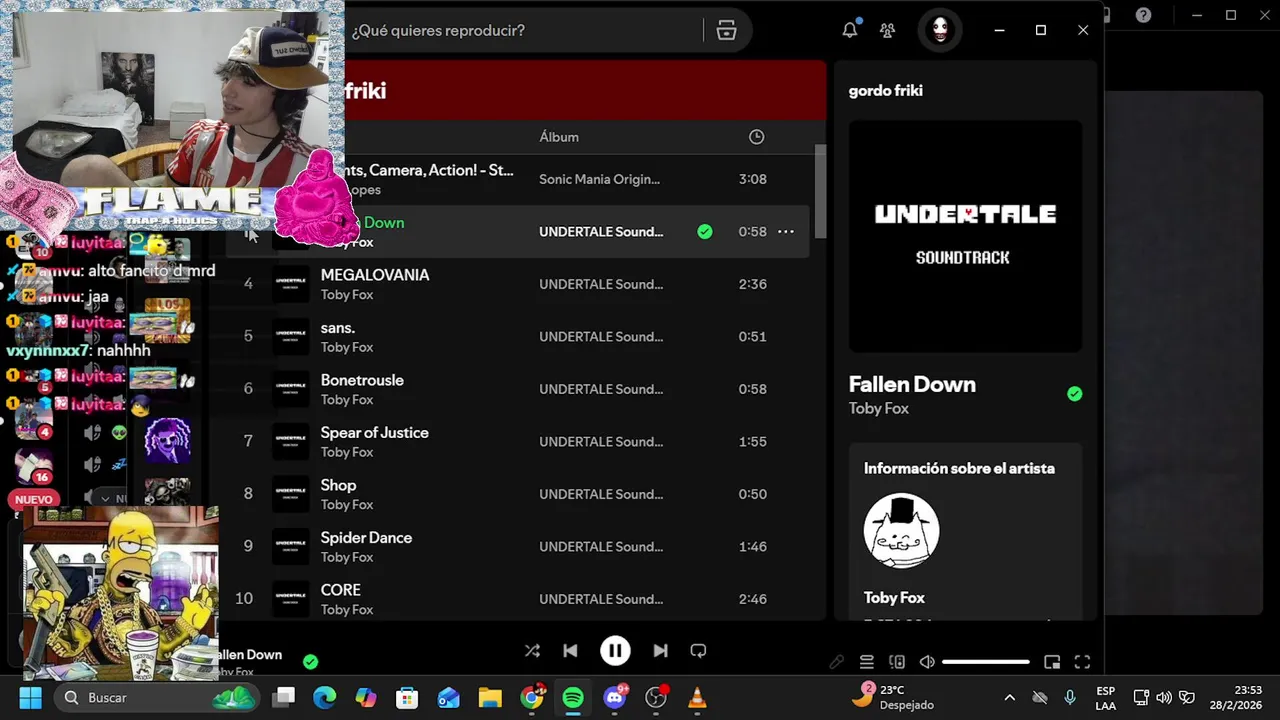The width and height of the screenshot is (1280, 720).
Task: Play Spear of Justice track
Action: pos(374,433)
